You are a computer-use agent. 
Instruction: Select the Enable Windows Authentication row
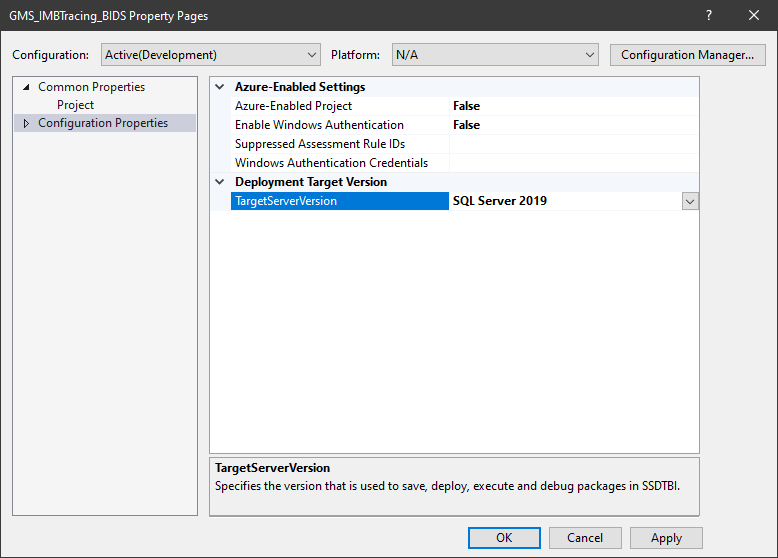319,125
